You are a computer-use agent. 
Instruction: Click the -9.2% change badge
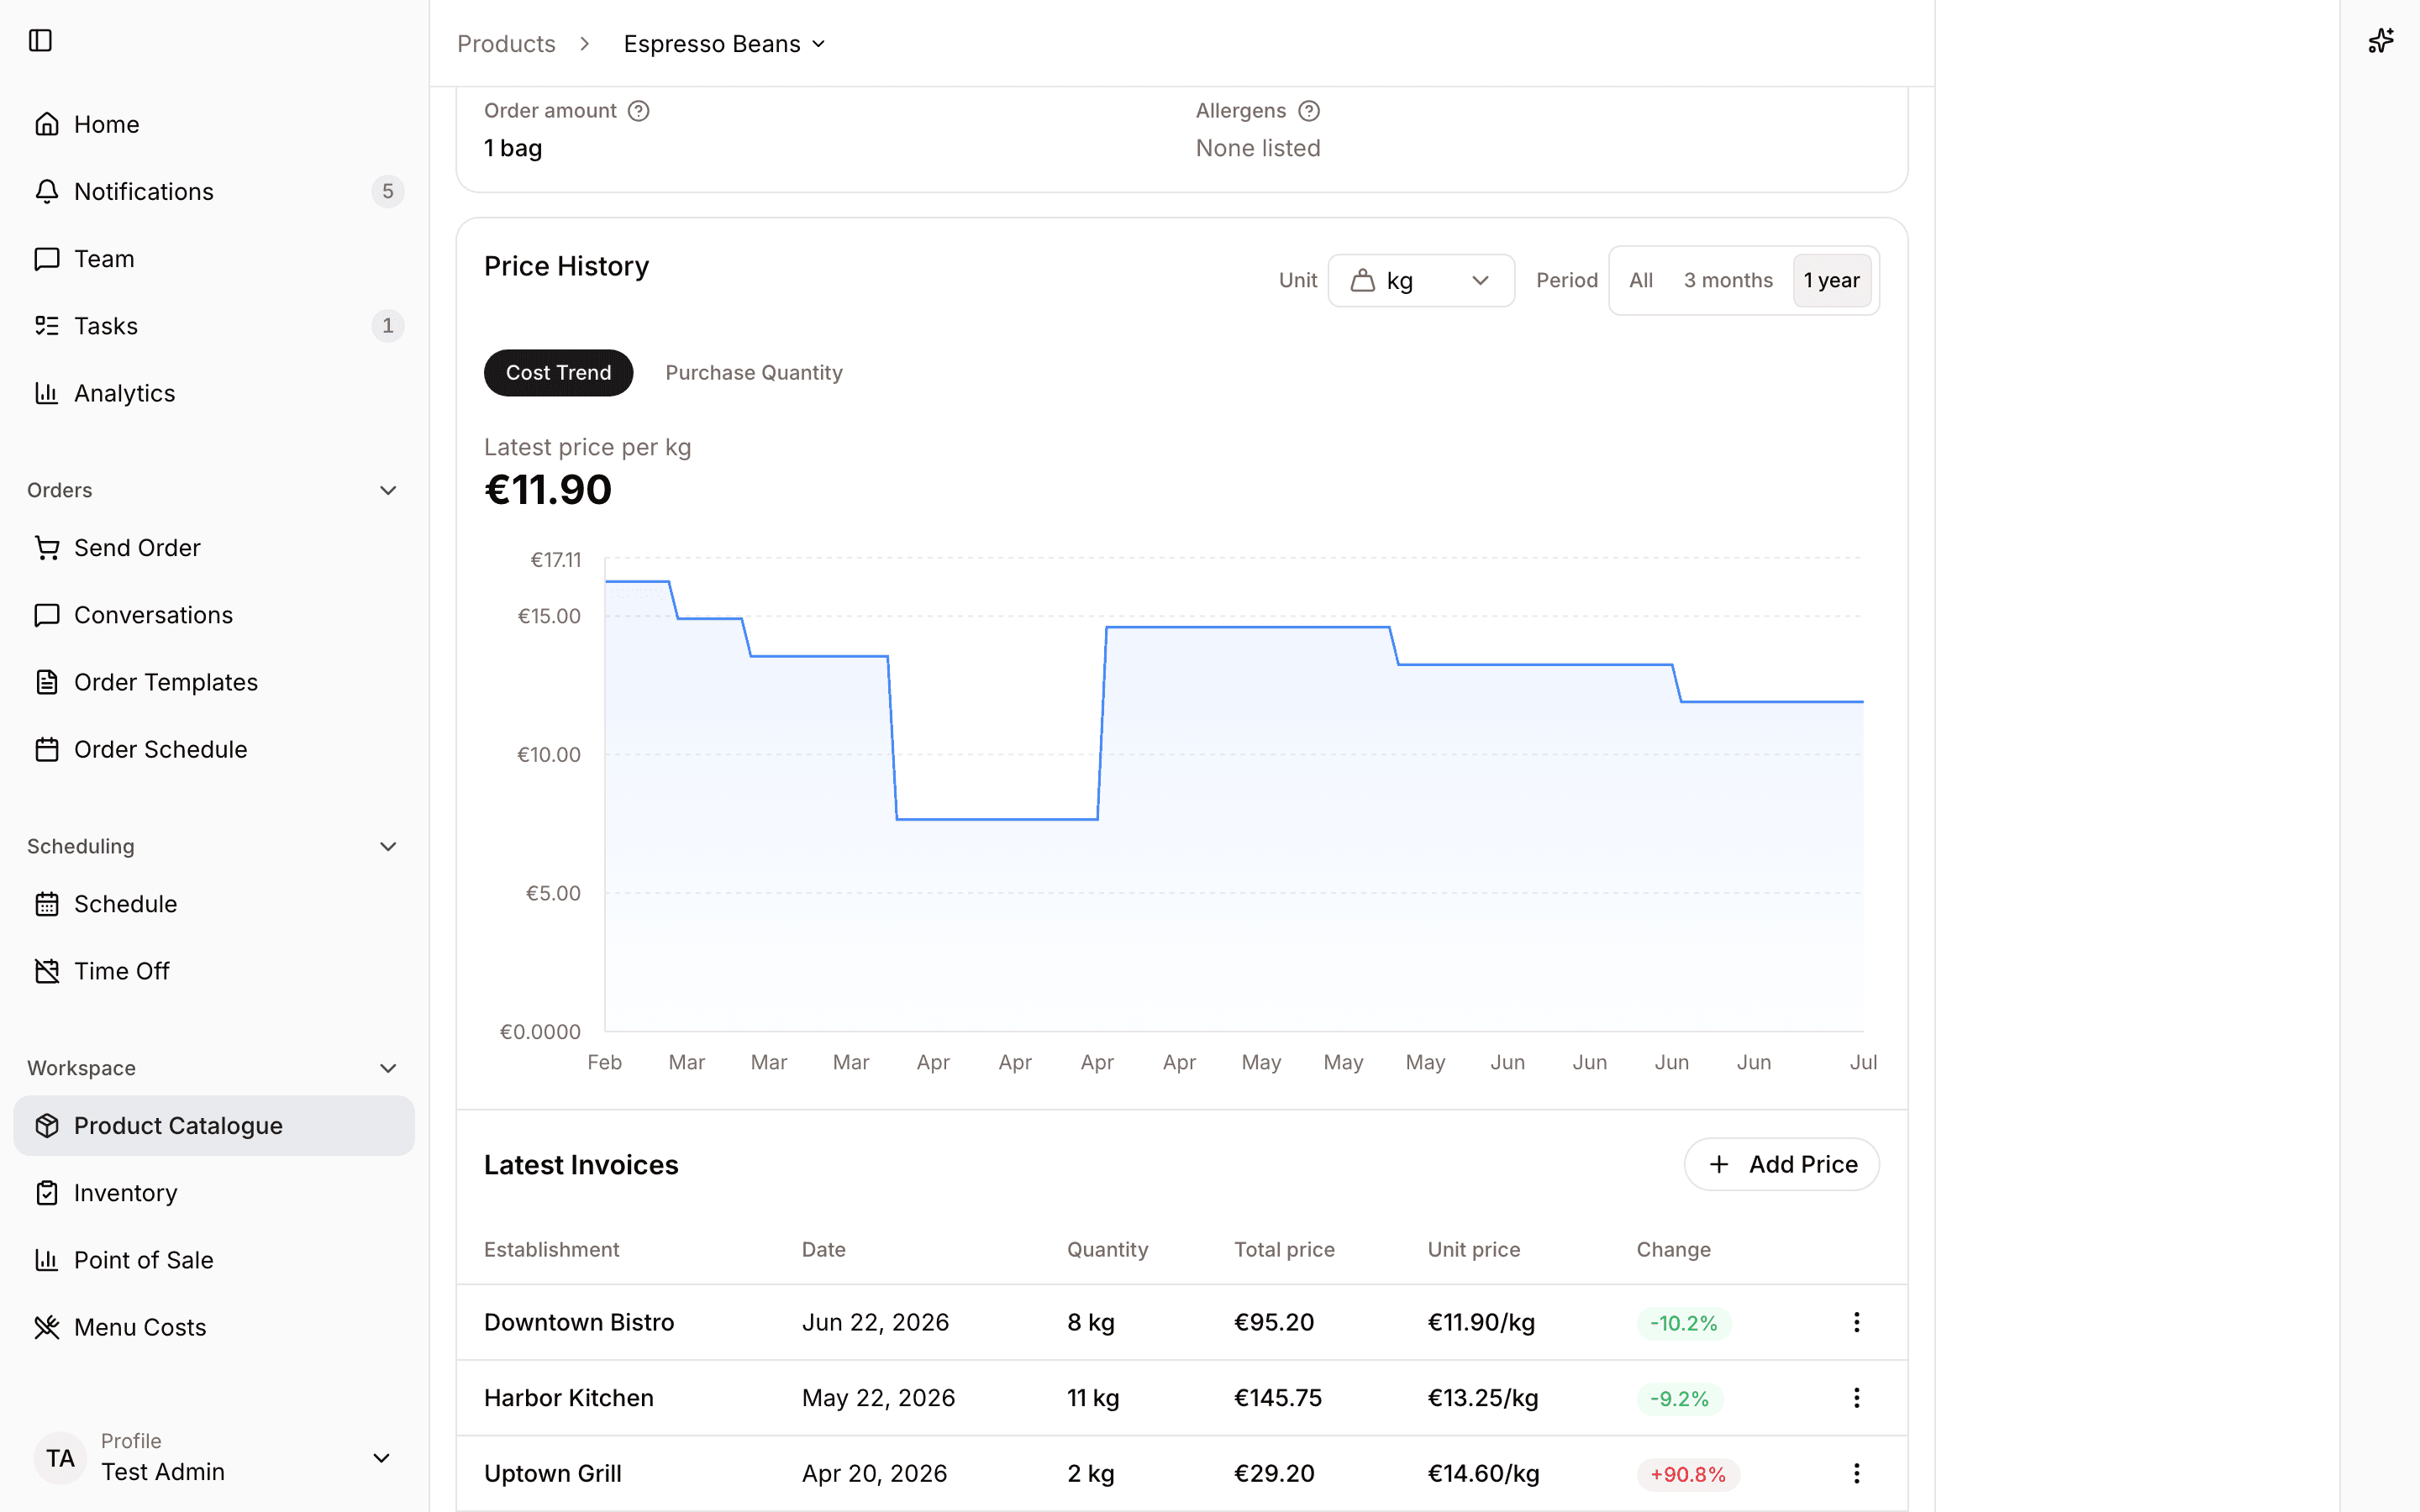point(1680,1399)
